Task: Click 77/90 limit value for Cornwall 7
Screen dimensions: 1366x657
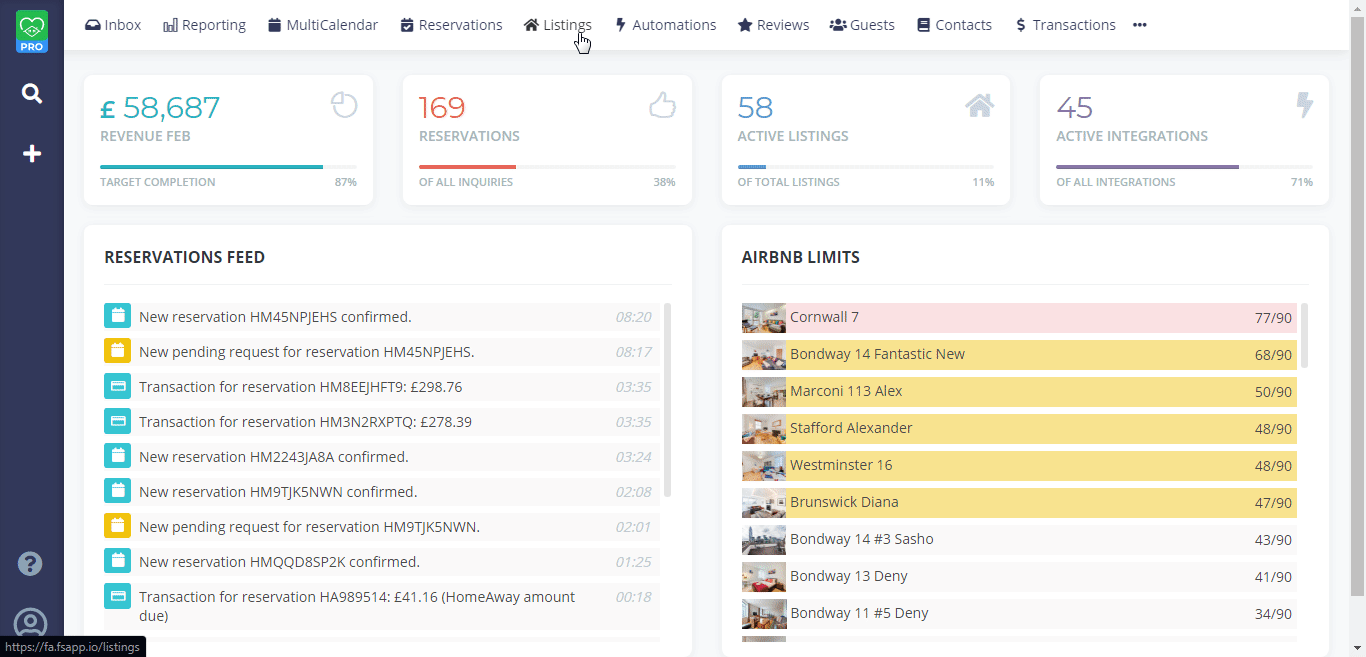Action: [1273, 318]
